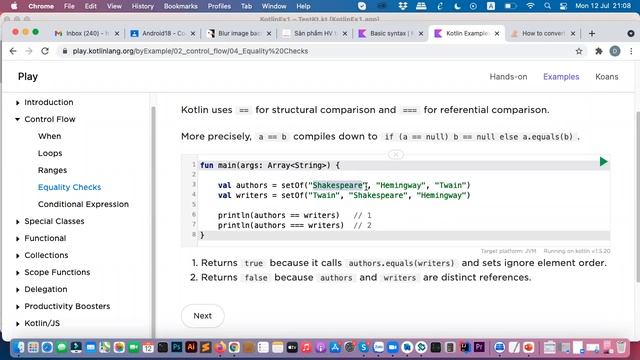Image resolution: width=640 pixels, height=360 pixels.
Task: Switch to the Android18 tab
Action: 163,33
